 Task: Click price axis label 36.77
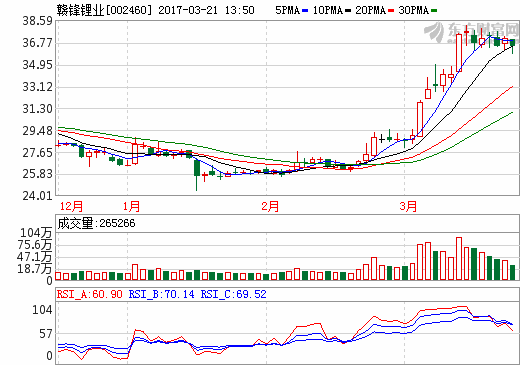click(37, 43)
